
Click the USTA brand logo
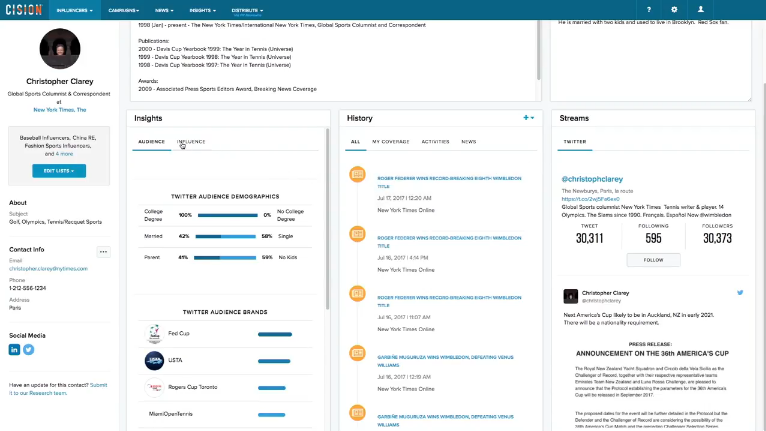[x=154, y=361]
